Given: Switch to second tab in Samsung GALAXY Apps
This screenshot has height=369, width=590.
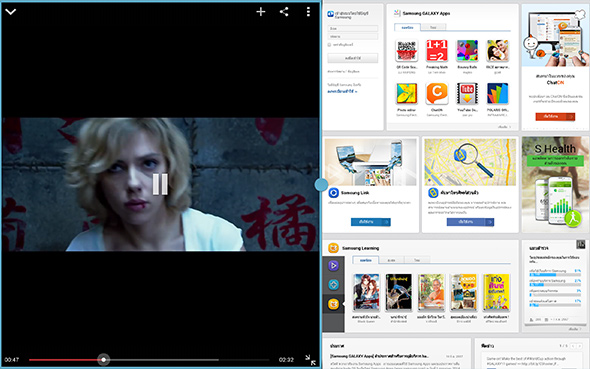Looking at the screenshot, I should [433, 27].
